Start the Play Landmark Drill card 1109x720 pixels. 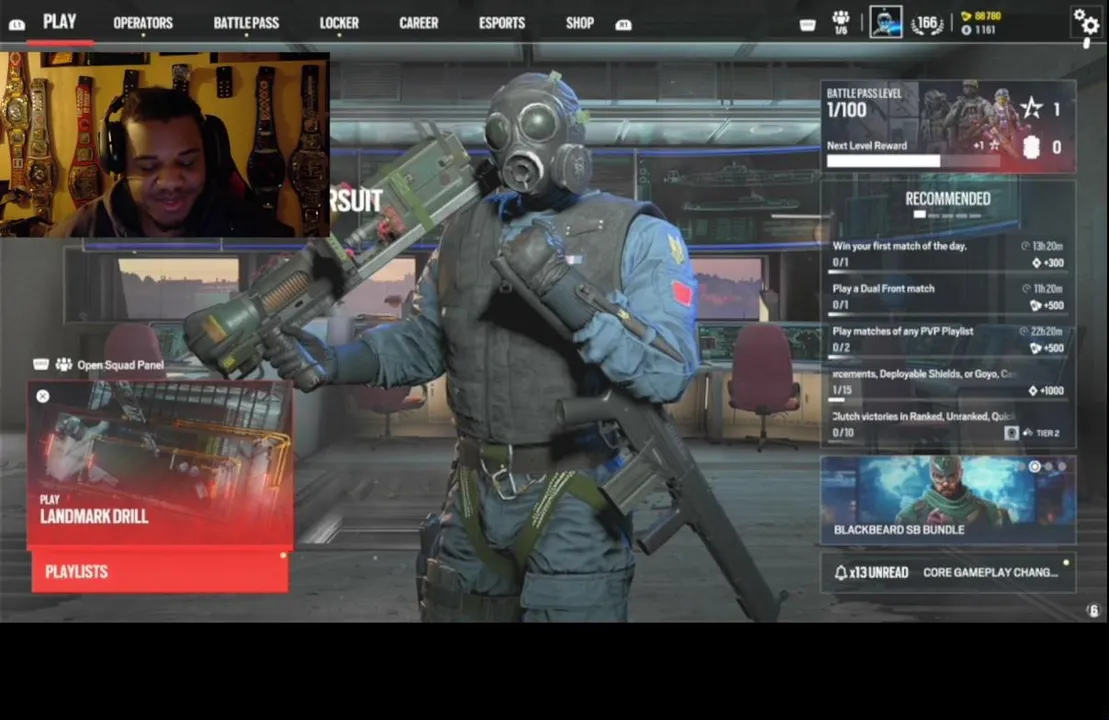point(160,463)
